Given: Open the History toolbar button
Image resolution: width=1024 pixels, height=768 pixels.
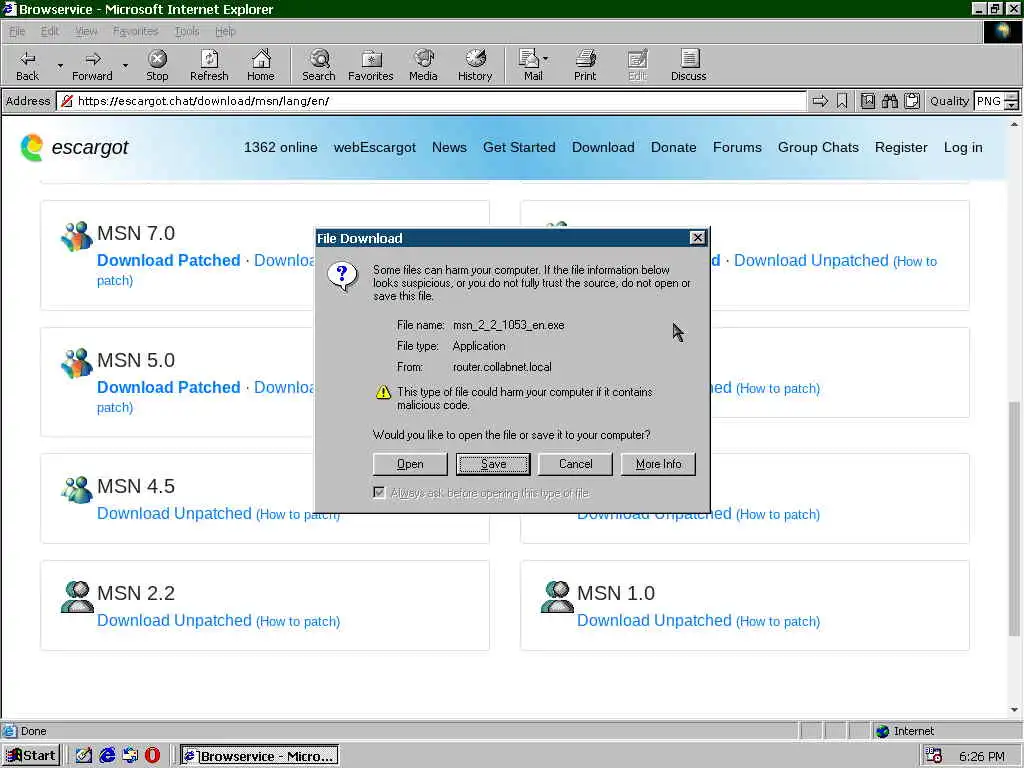Looking at the screenshot, I should pyautogui.click(x=475, y=65).
